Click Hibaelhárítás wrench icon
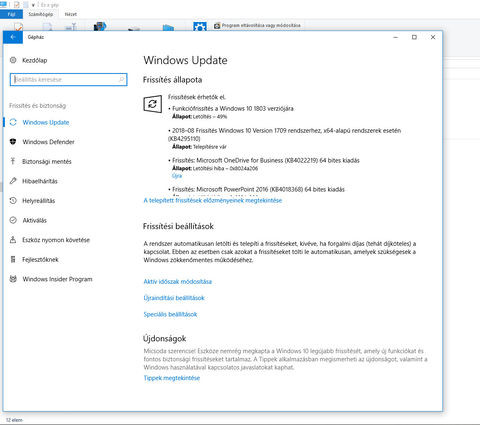Screen dimensions: 480x425 [13, 181]
